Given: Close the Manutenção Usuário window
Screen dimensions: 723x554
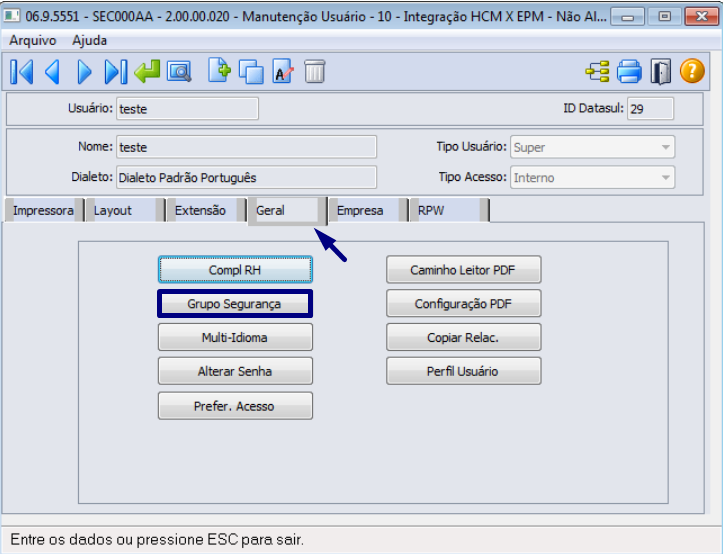Looking at the screenshot, I should pos(701,17).
